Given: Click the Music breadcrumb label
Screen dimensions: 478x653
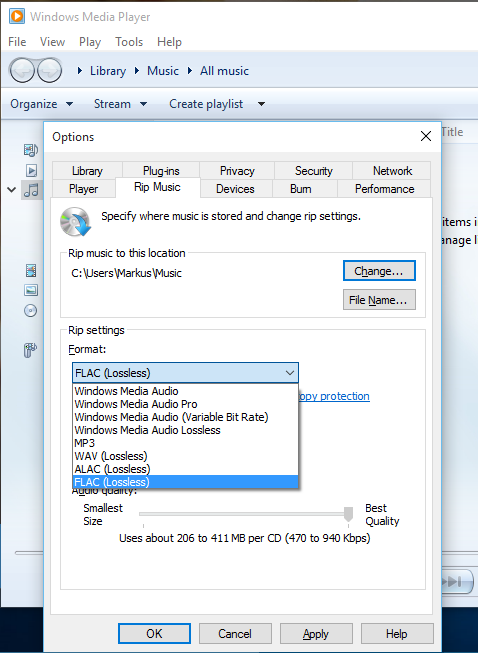Looking at the screenshot, I should click(x=163, y=71).
